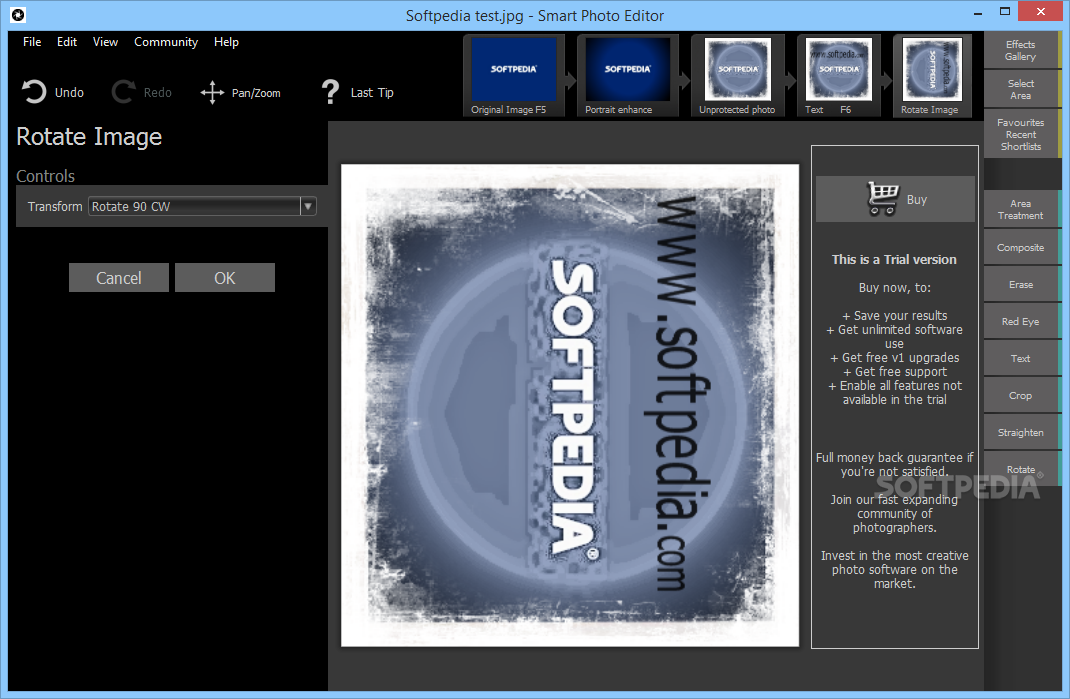Open the Effects Gallery tab
The image size is (1070, 699).
pyautogui.click(x=1022, y=51)
